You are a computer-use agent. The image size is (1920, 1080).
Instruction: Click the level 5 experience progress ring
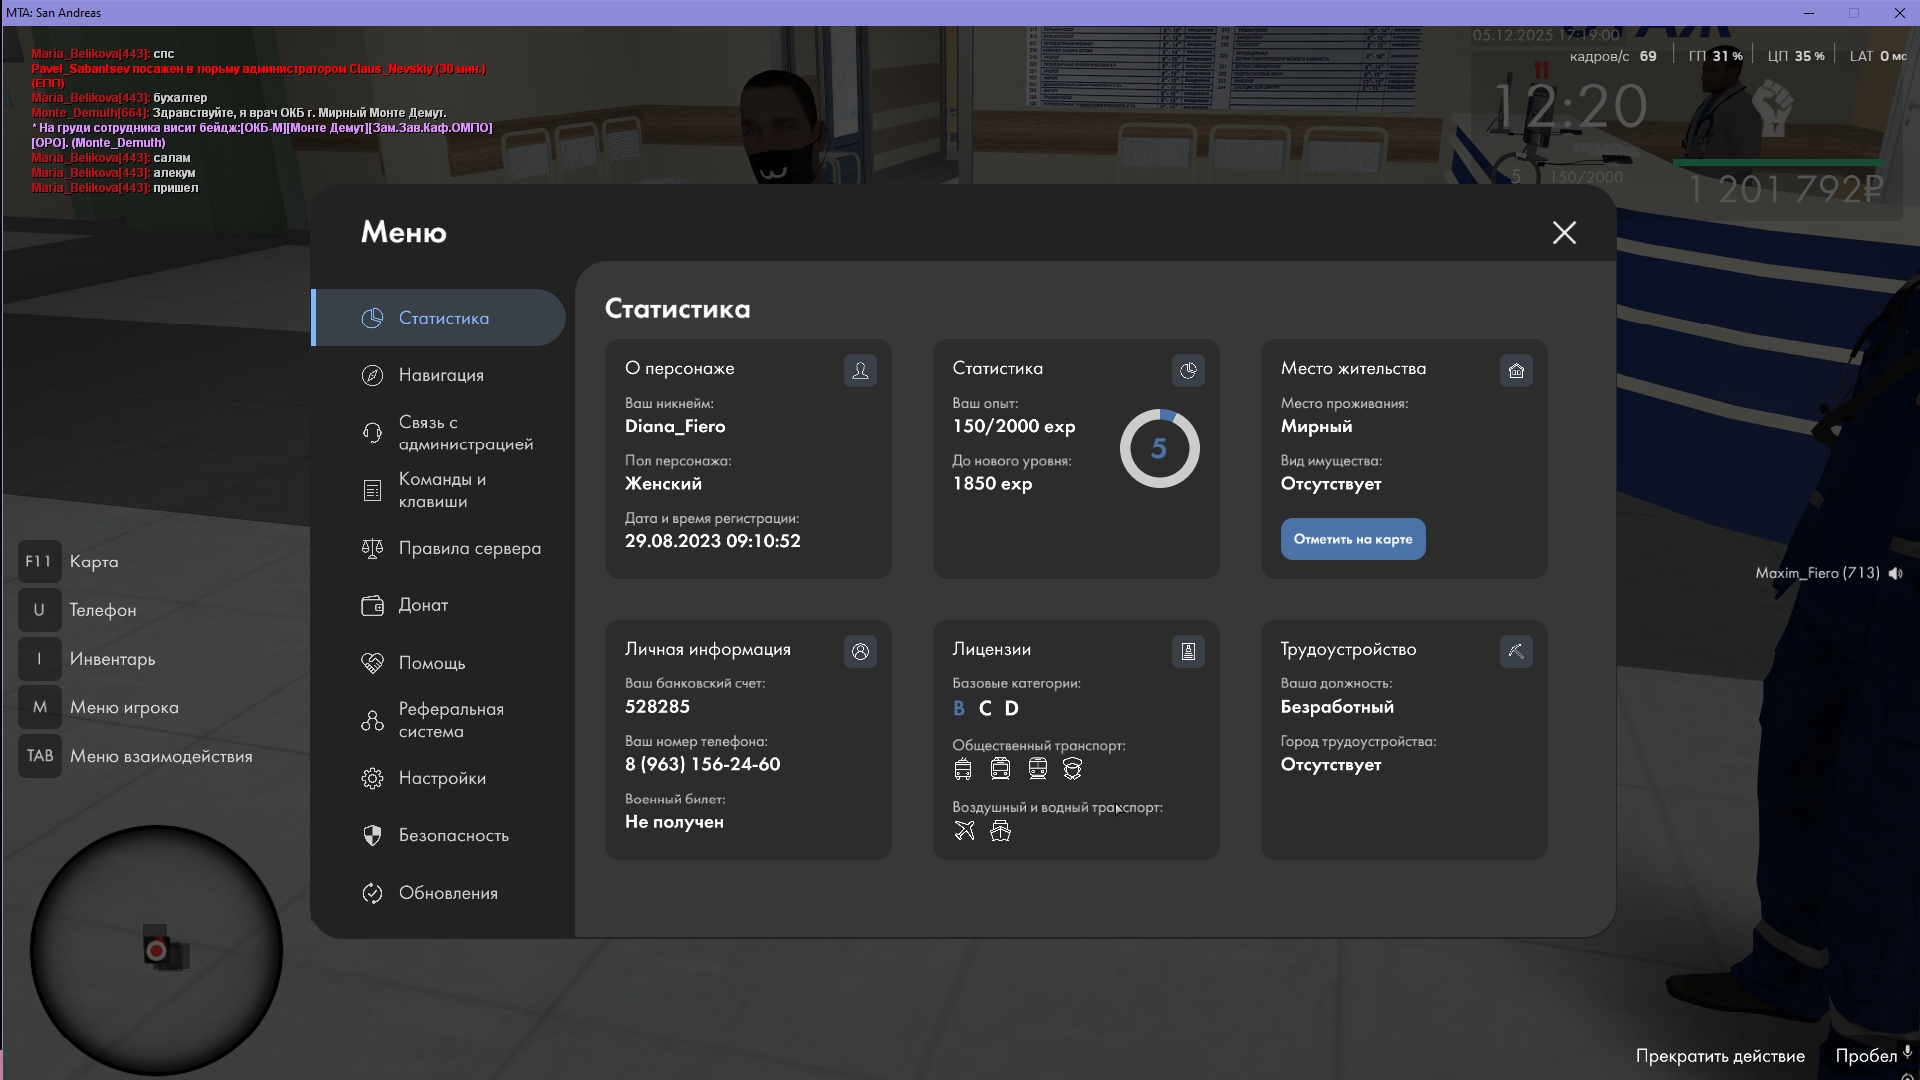(x=1159, y=449)
